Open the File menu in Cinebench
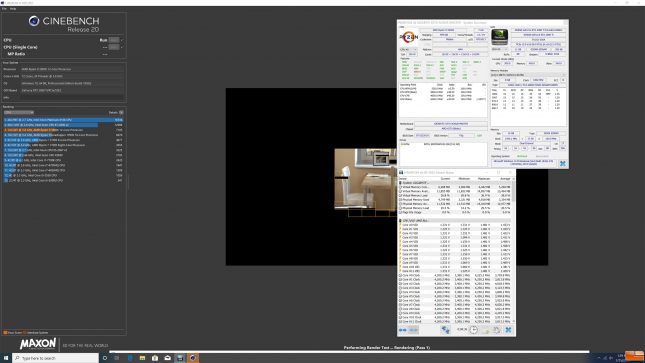This screenshot has height=363, width=645. pyautogui.click(x=4, y=9)
